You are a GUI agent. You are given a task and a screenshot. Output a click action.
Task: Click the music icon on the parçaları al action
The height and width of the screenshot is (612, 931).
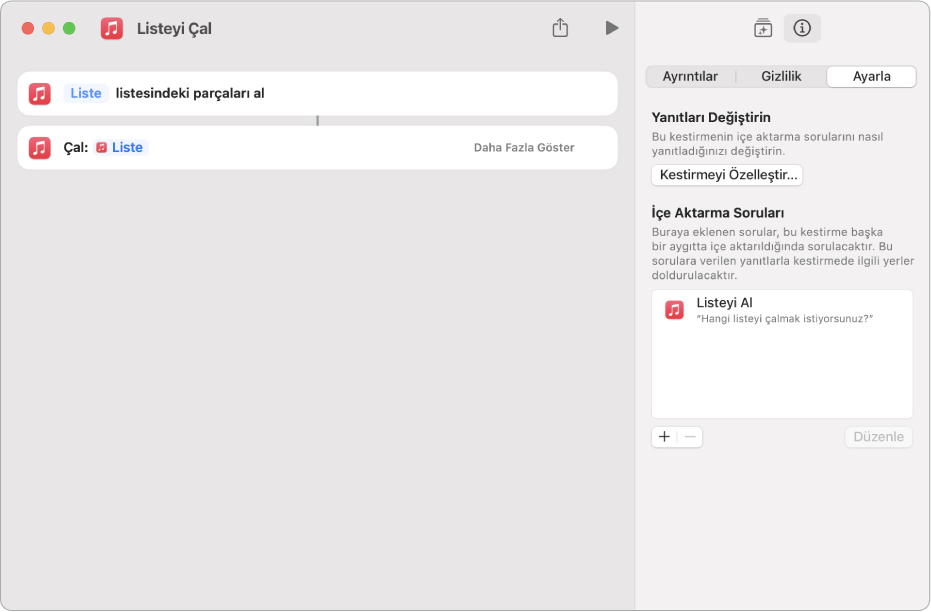click(40, 94)
